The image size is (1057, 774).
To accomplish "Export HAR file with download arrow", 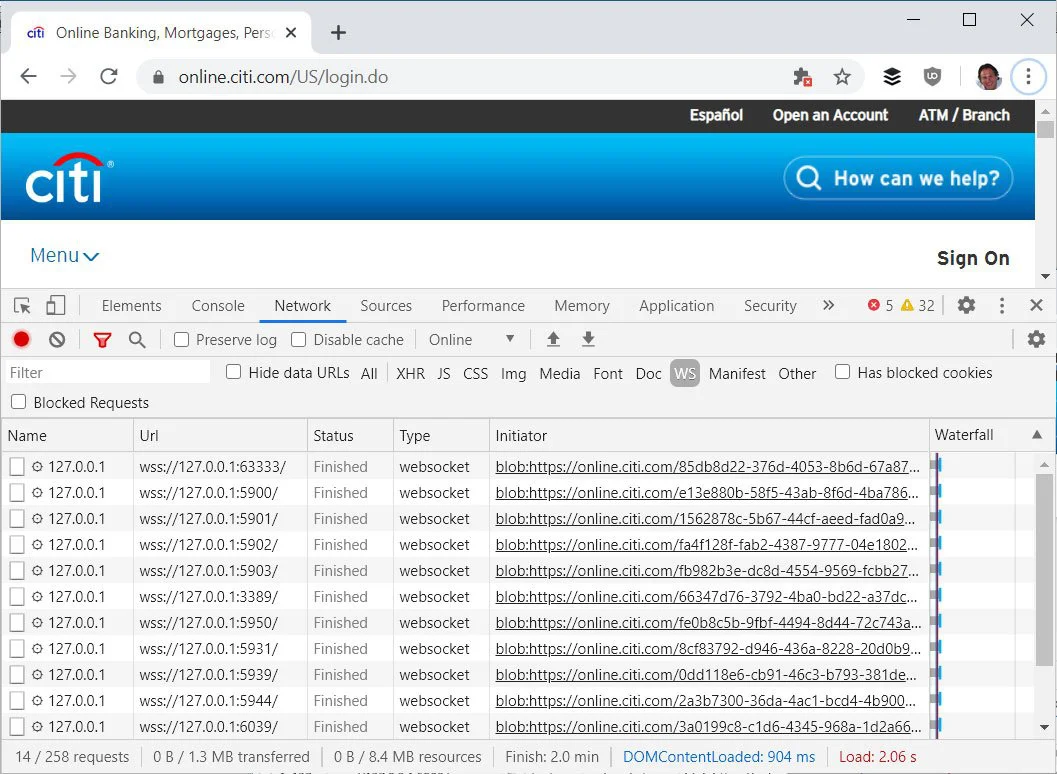I will (588, 339).
